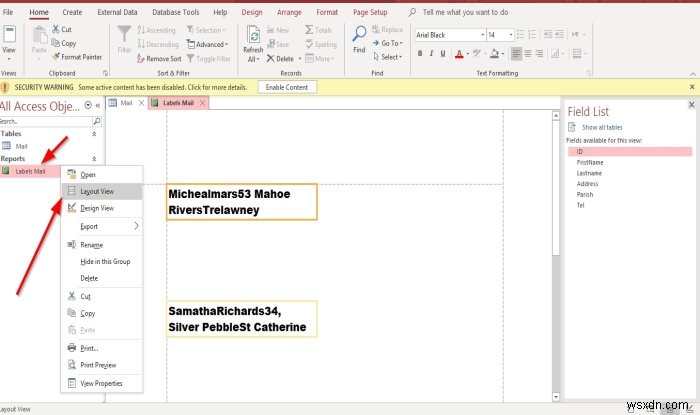Click the navigation pane search magnifier
Image resolution: width=700 pixels, height=415 pixels.
[96, 121]
